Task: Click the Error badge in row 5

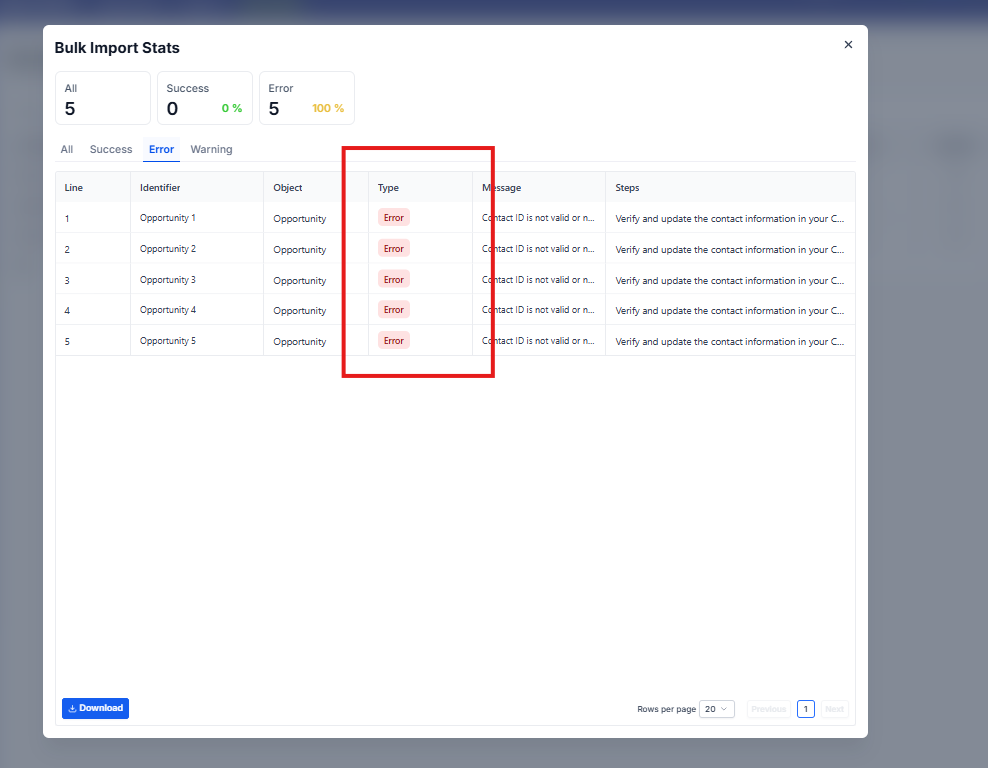Action: (394, 341)
